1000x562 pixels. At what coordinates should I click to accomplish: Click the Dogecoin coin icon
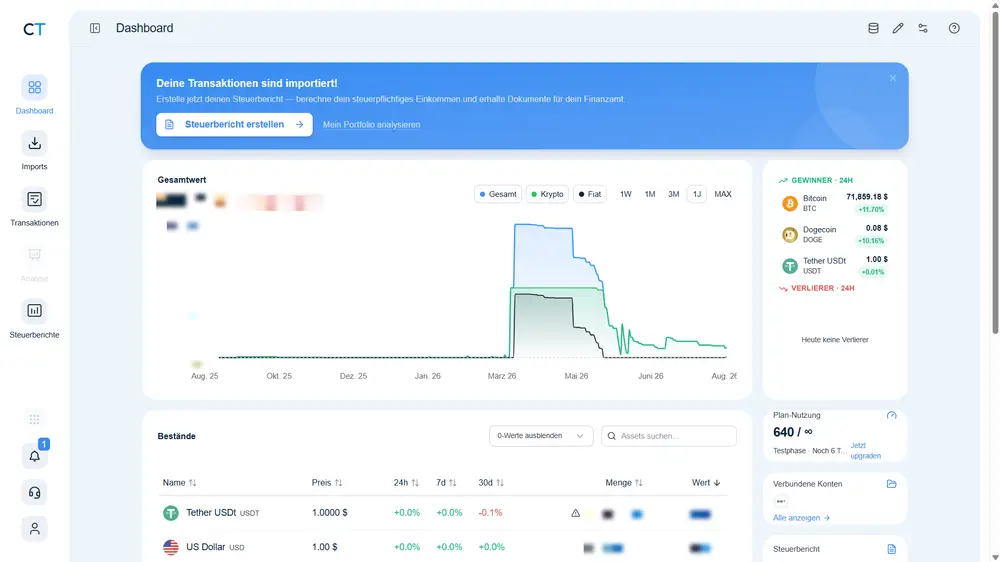click(x=790, y=235)
